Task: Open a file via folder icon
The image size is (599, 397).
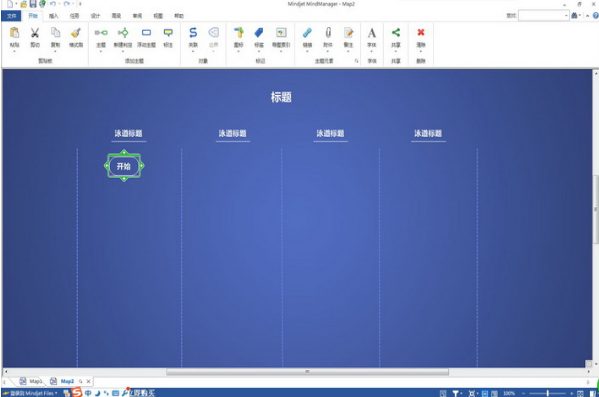Action: [x=24, y=4]
